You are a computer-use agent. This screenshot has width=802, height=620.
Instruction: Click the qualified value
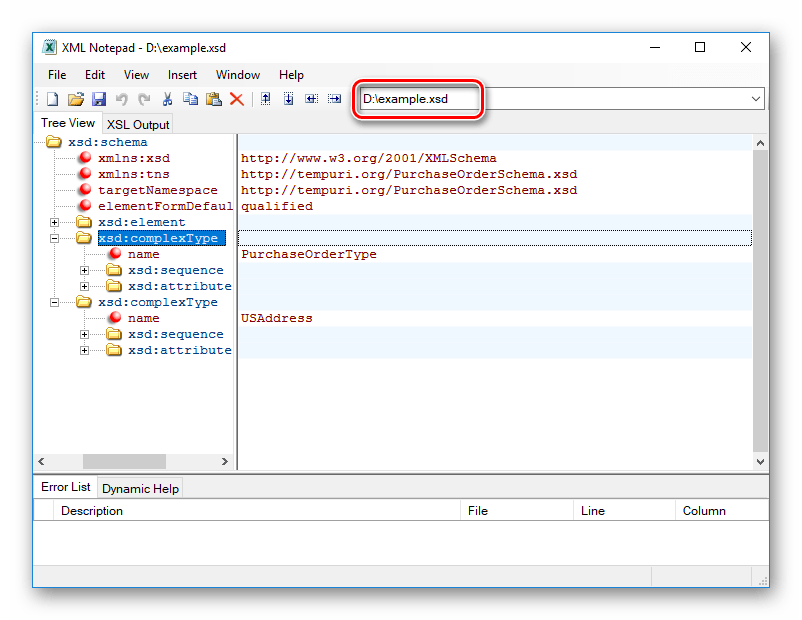click(277, 206)
